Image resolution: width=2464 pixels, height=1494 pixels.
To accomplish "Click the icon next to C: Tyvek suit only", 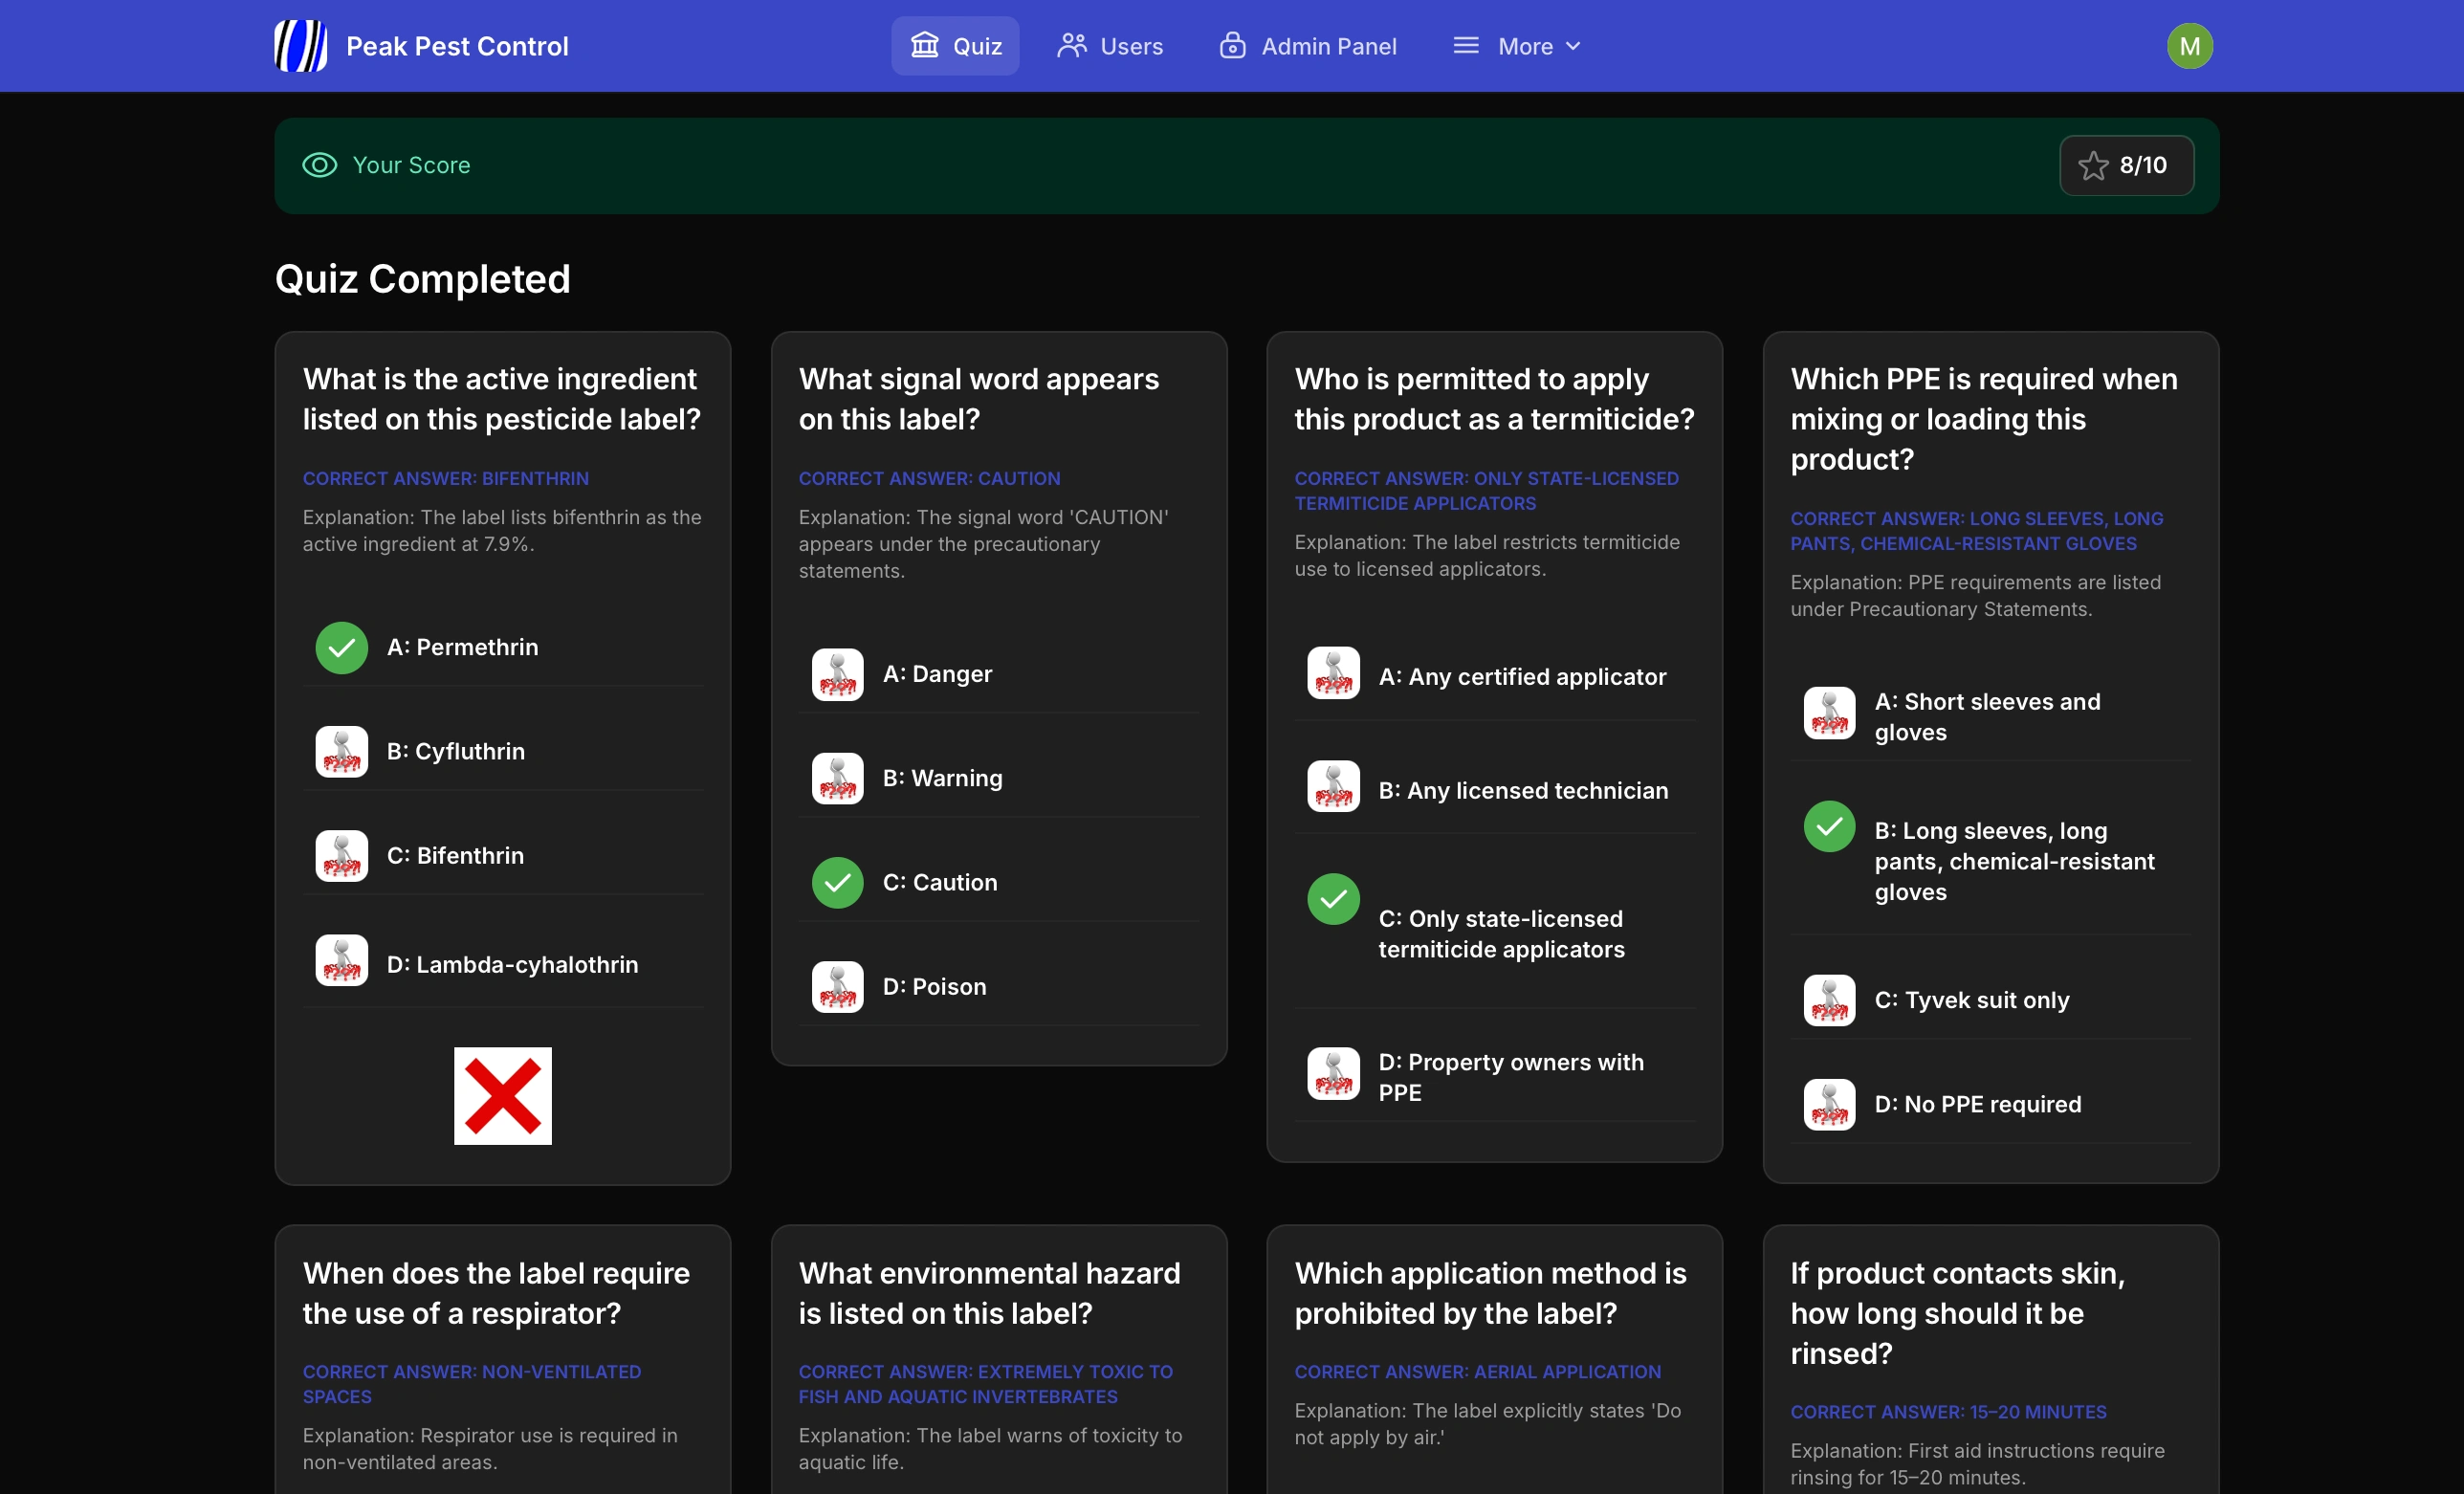I will coord(1828,1000).
